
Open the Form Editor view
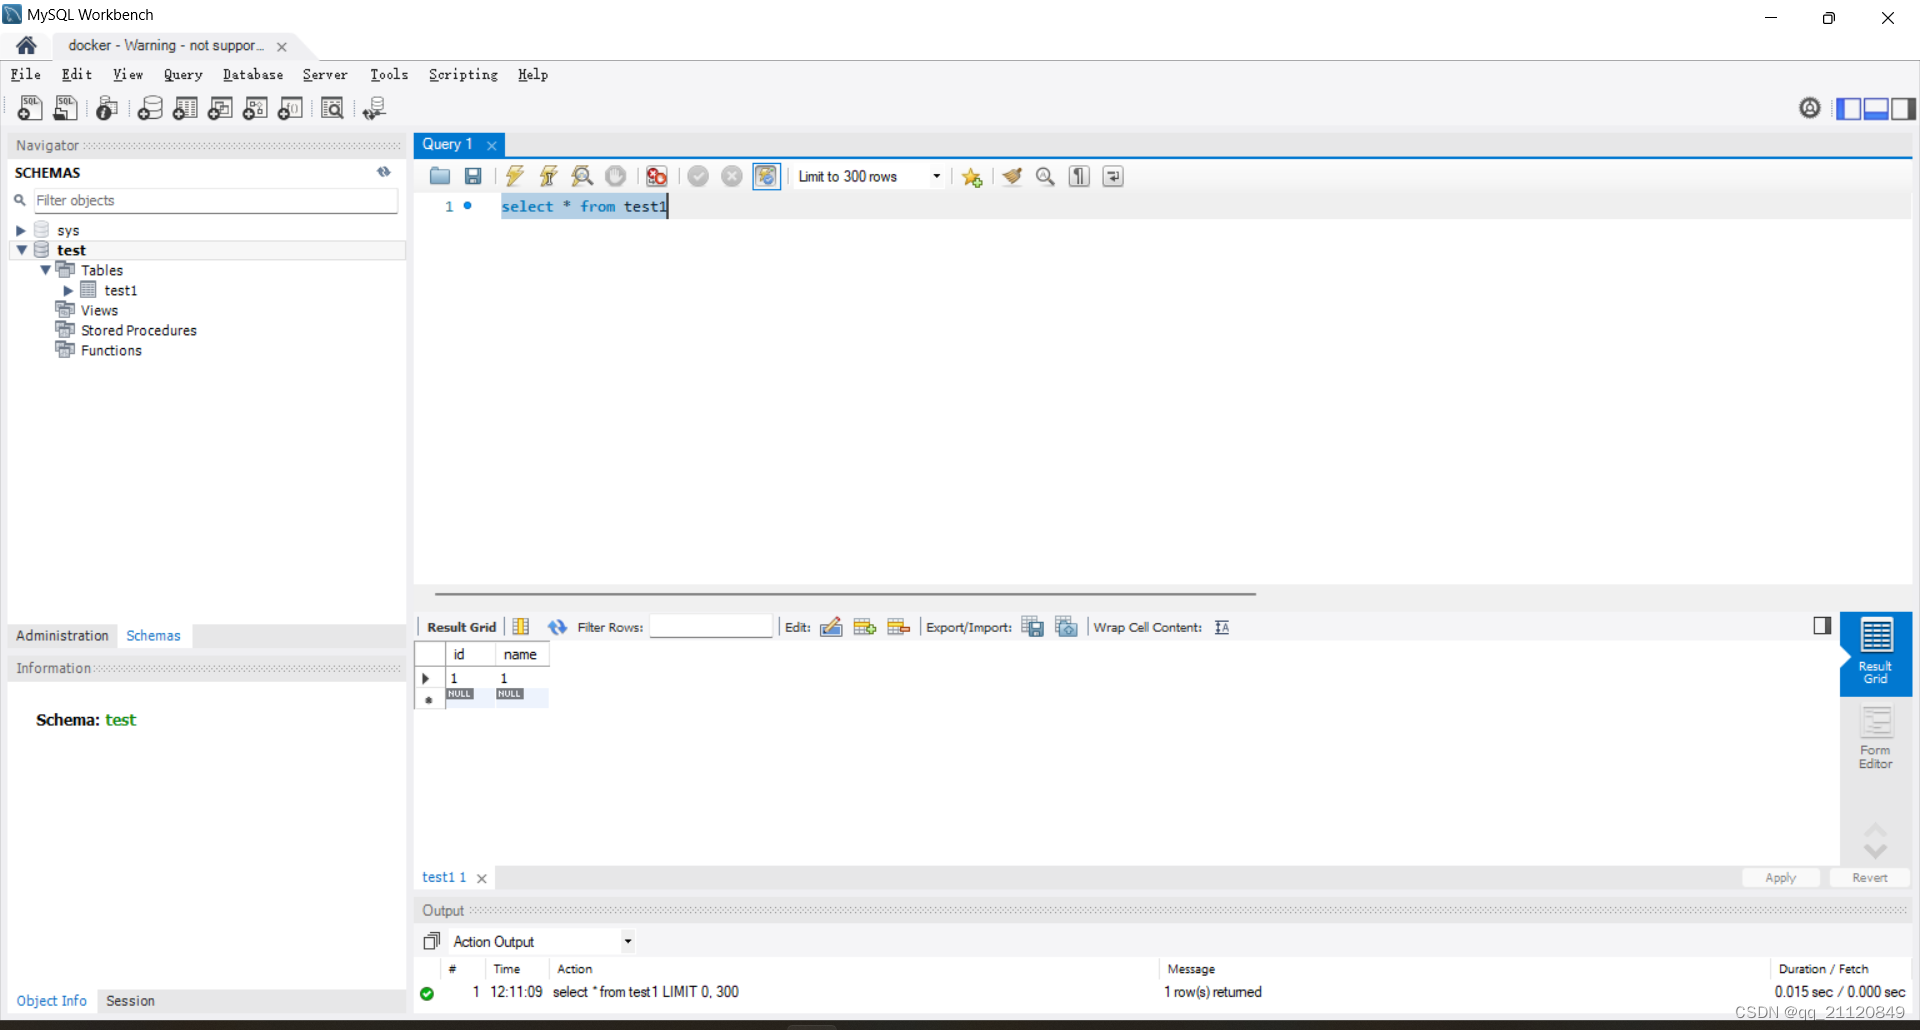pyautogui.click(x=1876, y=737)
